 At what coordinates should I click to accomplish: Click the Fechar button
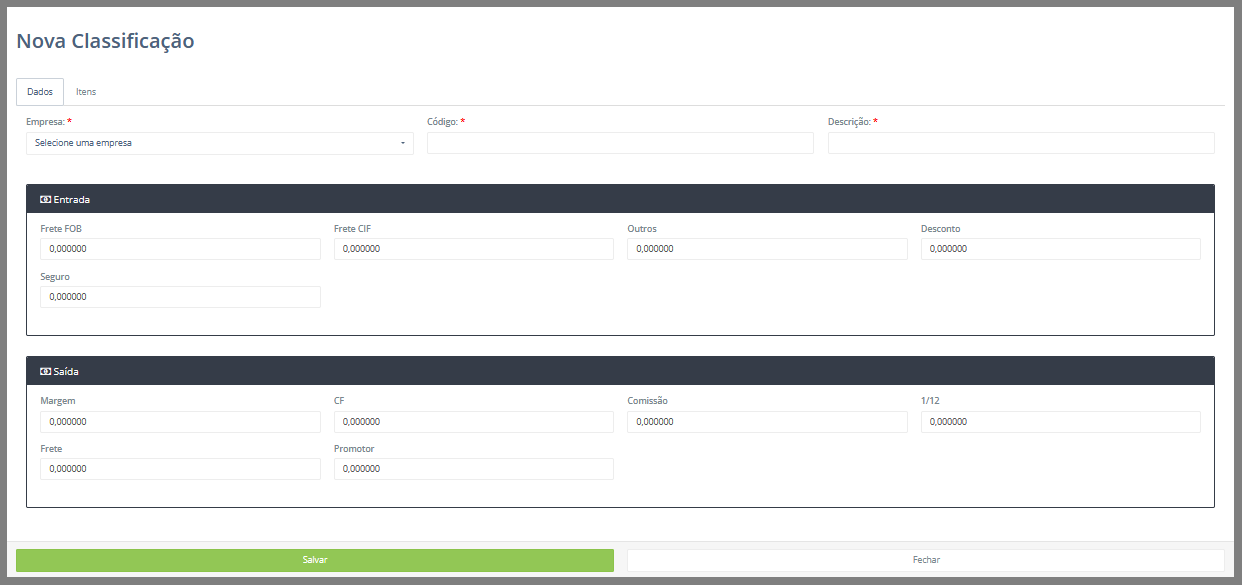click(x=925, y=560)
